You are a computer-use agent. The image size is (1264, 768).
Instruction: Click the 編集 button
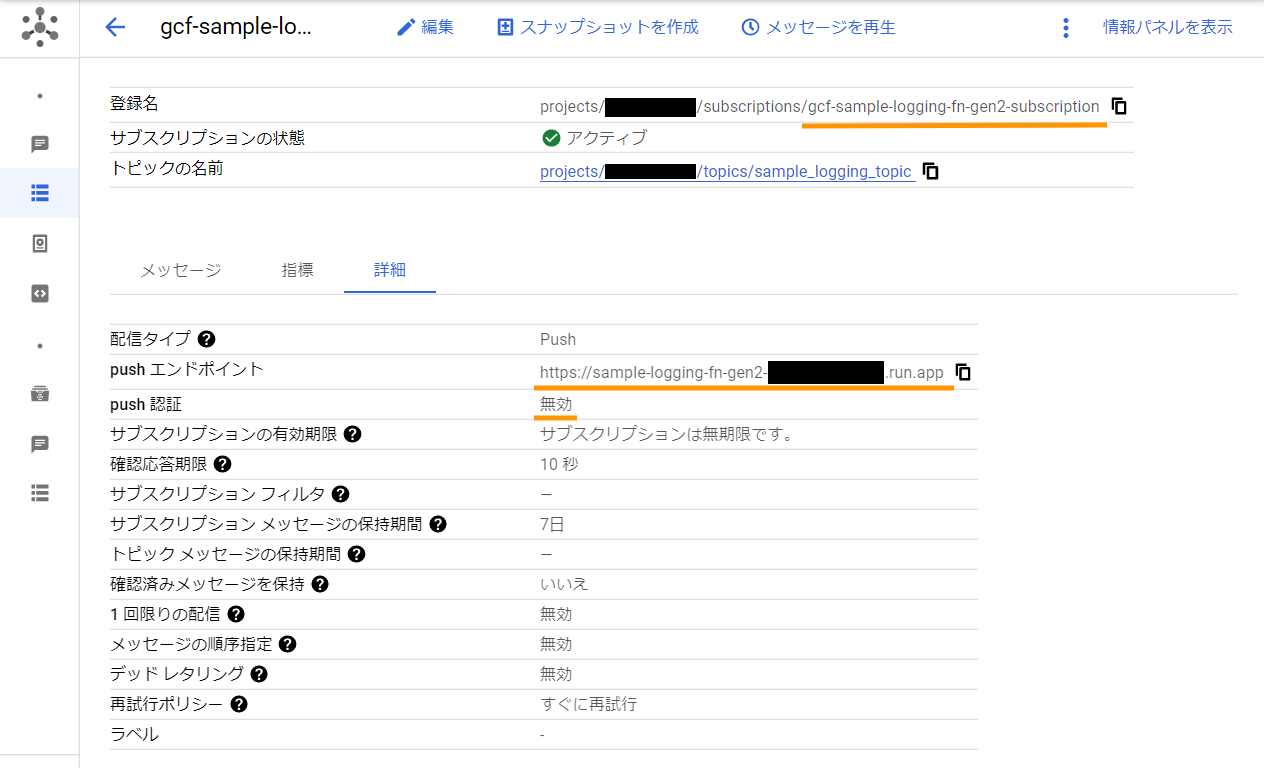coord(425,27)
